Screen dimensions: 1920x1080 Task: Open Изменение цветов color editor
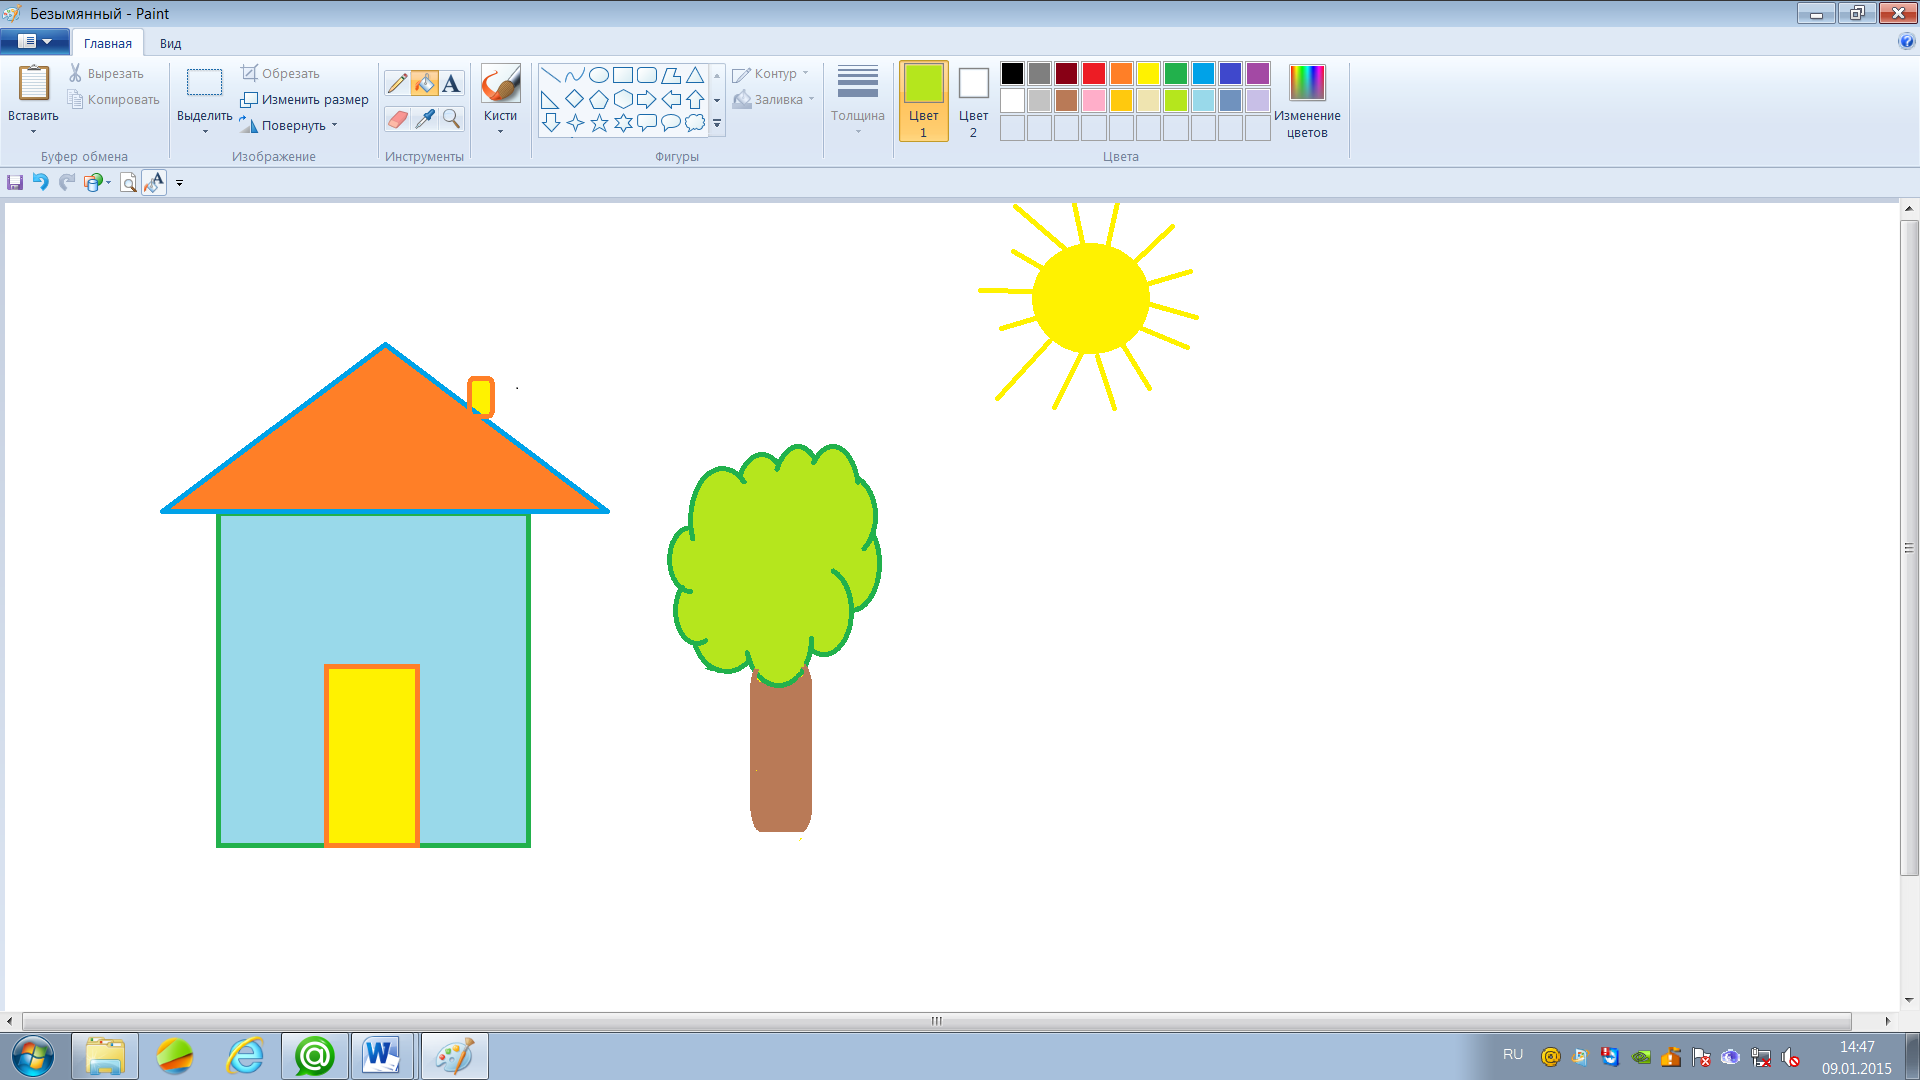1307,102
